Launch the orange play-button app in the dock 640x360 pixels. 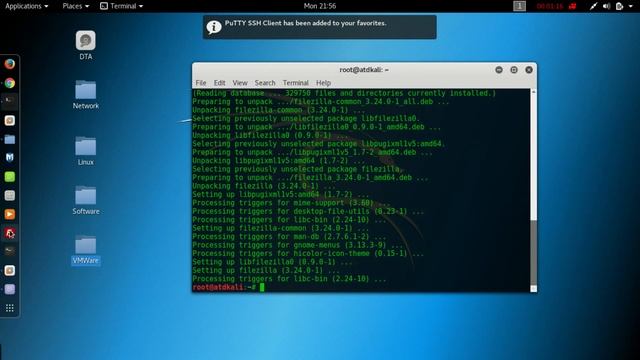point(10,214)
